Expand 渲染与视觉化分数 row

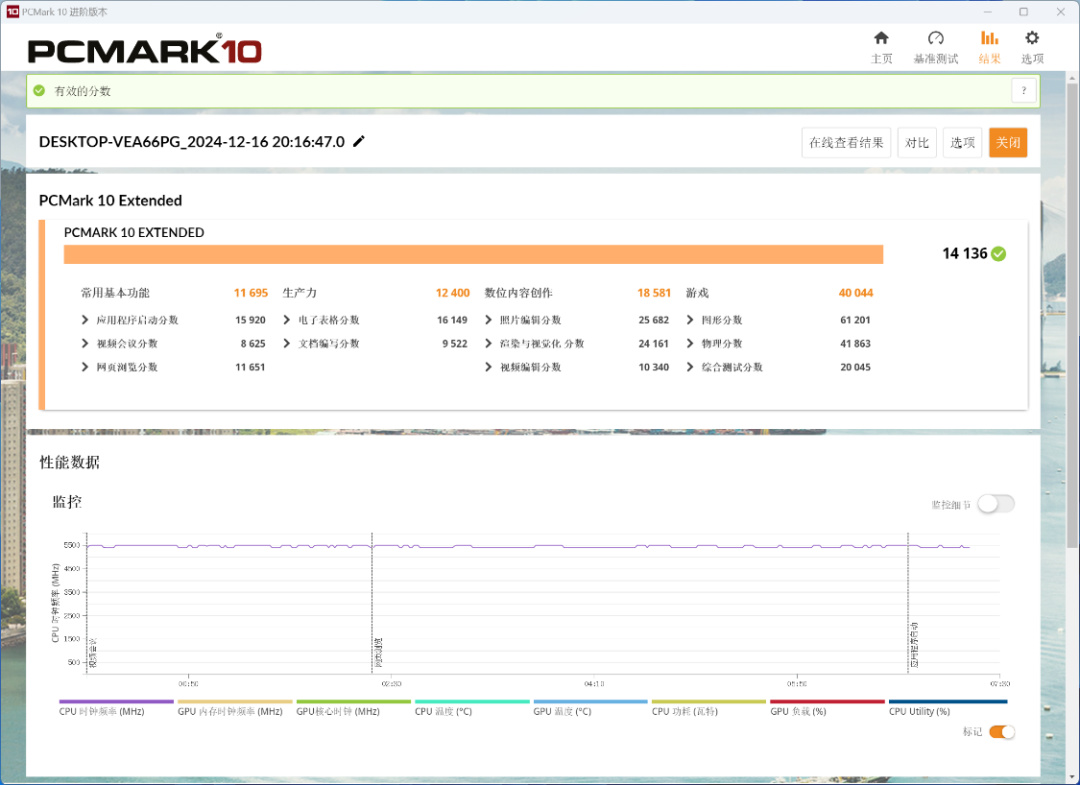(488, 343)
